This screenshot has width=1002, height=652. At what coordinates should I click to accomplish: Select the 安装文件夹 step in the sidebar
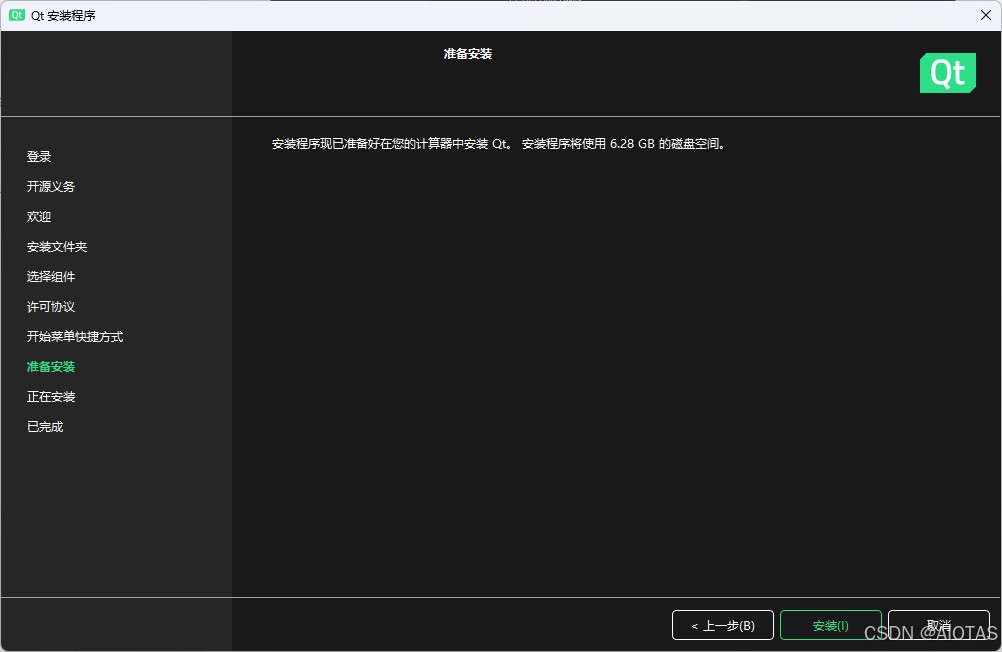(x=57, y=247)
